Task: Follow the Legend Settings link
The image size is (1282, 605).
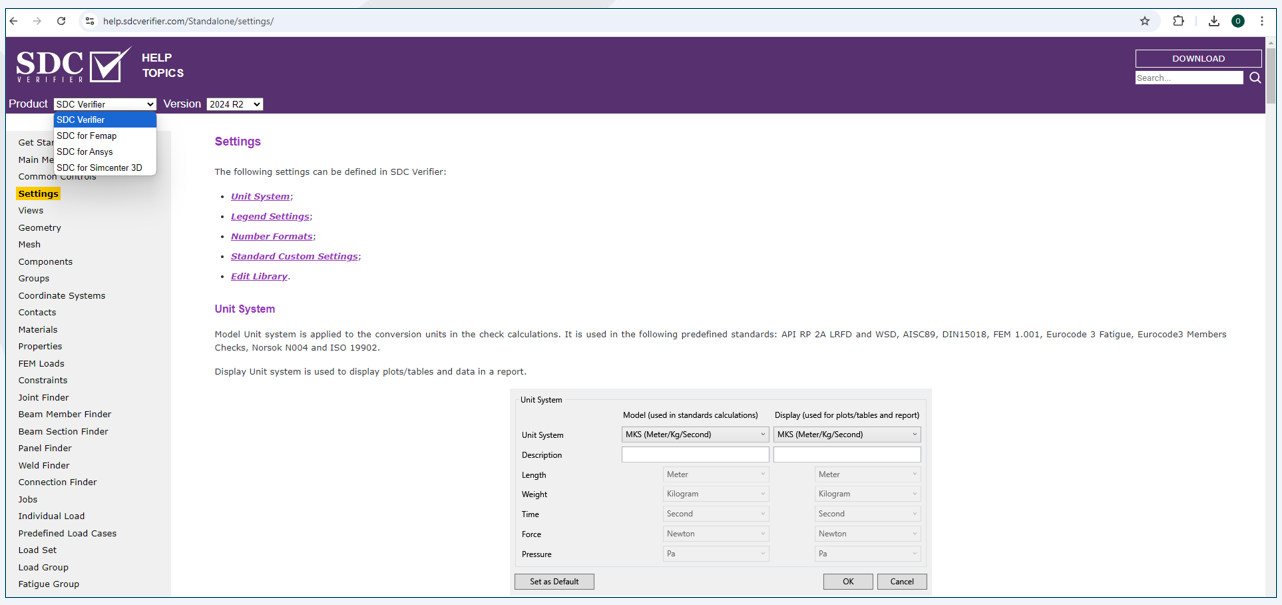Action: pyautogui.click(x=270, y=217)
